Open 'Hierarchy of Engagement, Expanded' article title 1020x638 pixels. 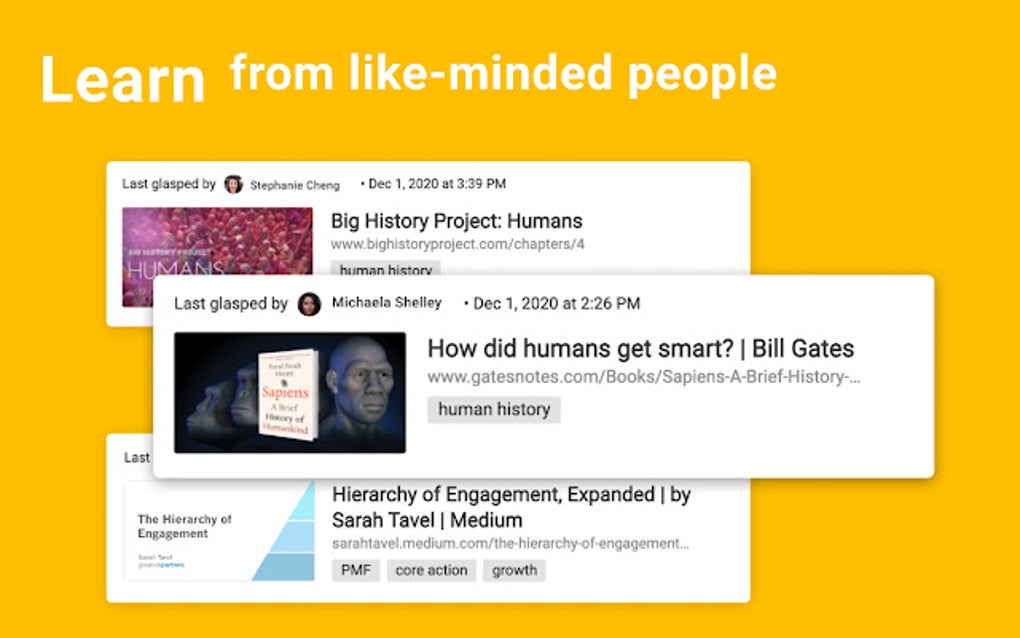pyautogui.click(x=511, y=507)
